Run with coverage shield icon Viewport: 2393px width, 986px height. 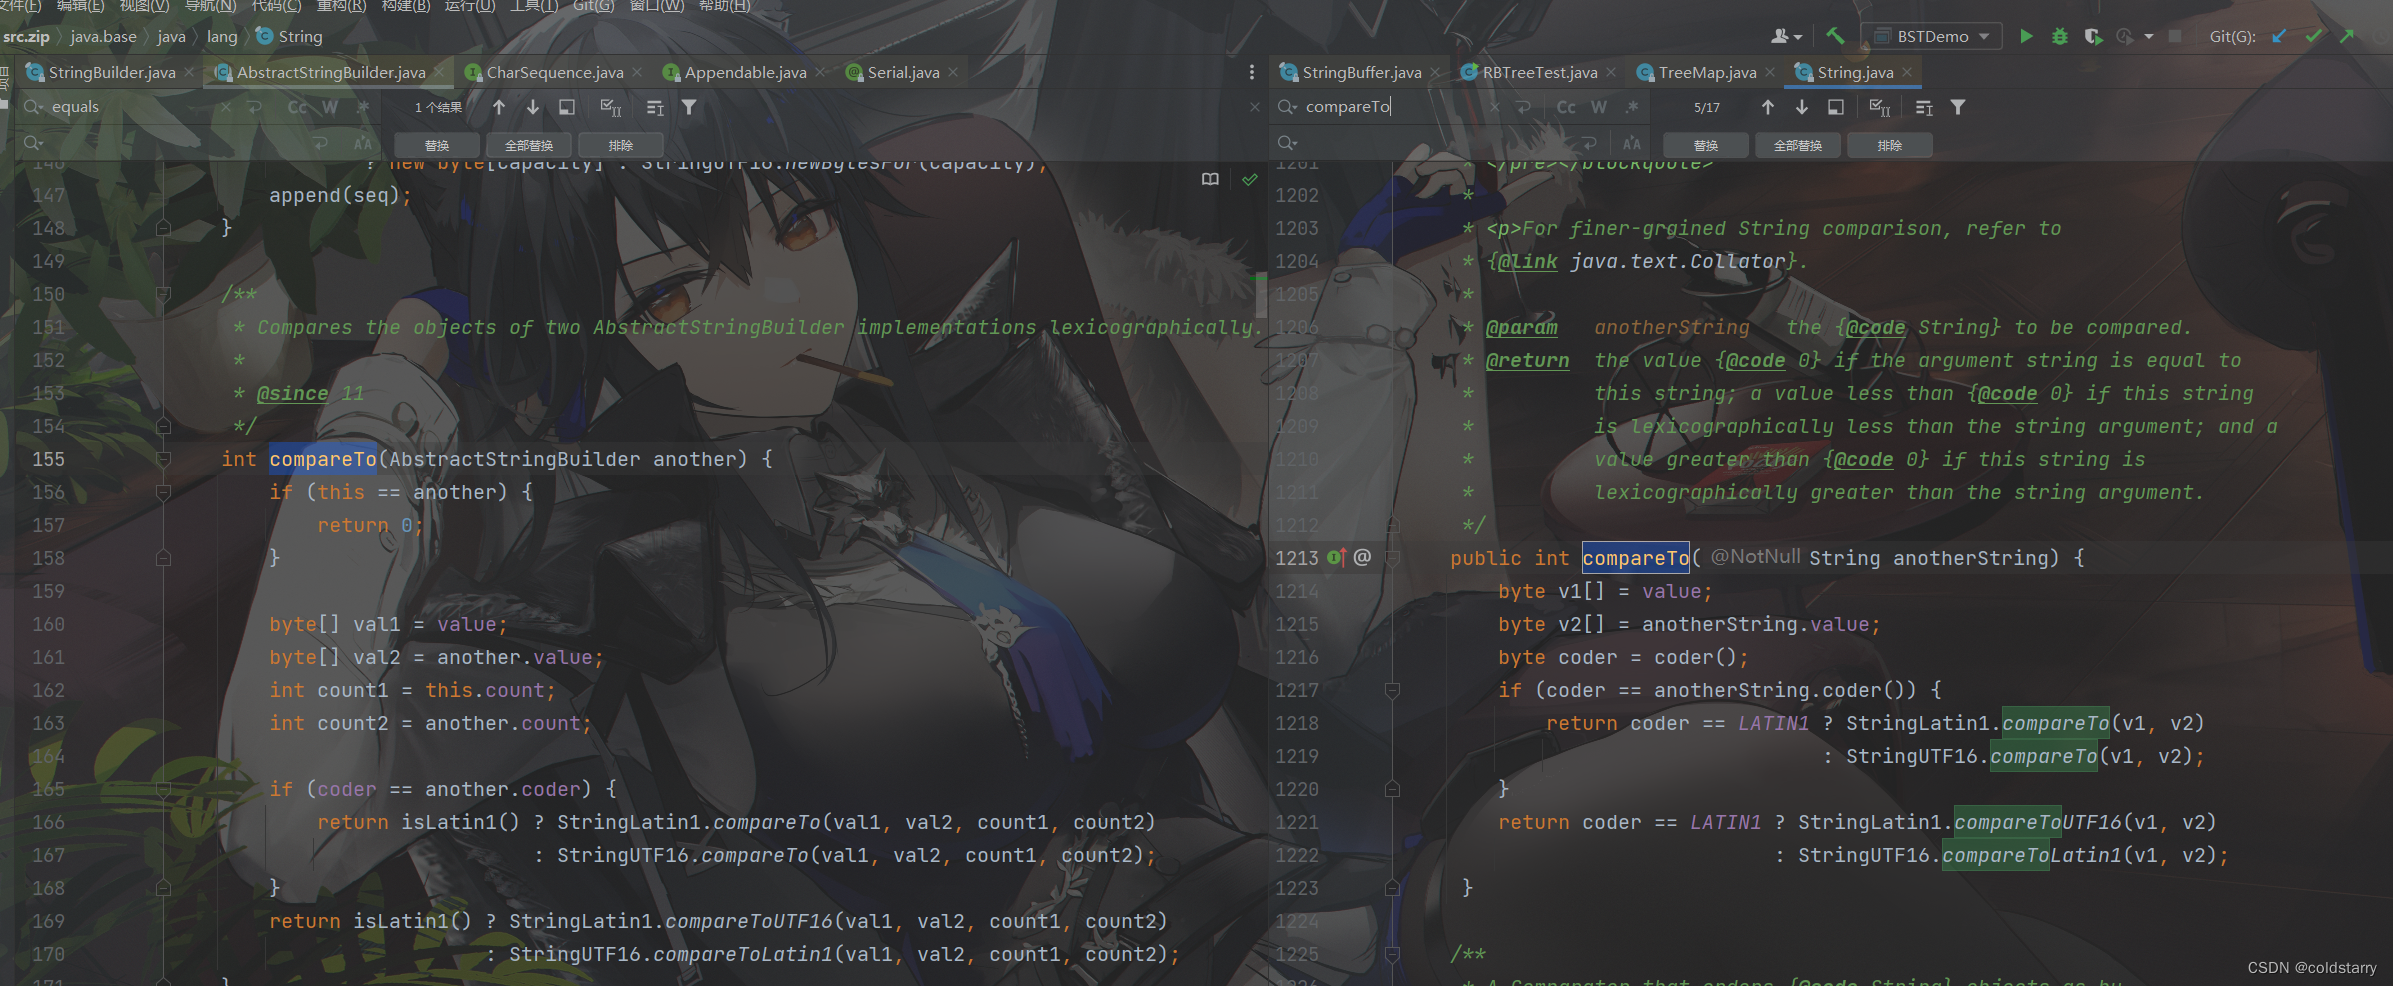tap(2092, 36)
